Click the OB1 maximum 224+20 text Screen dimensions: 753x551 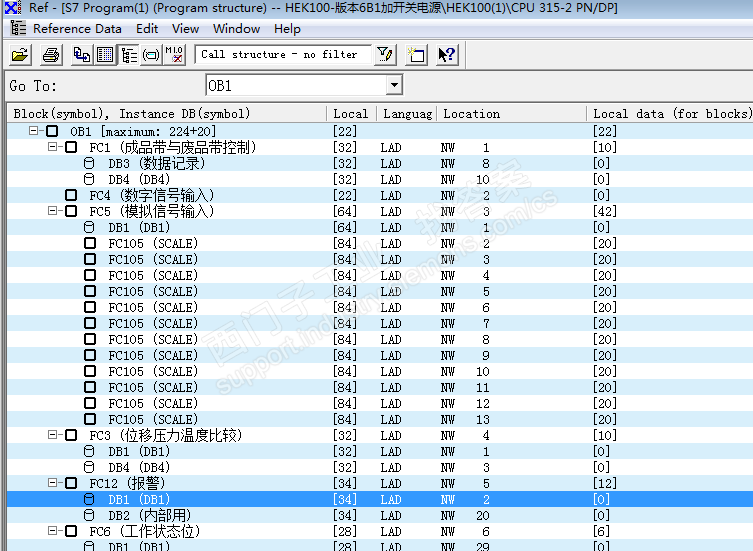143,132
